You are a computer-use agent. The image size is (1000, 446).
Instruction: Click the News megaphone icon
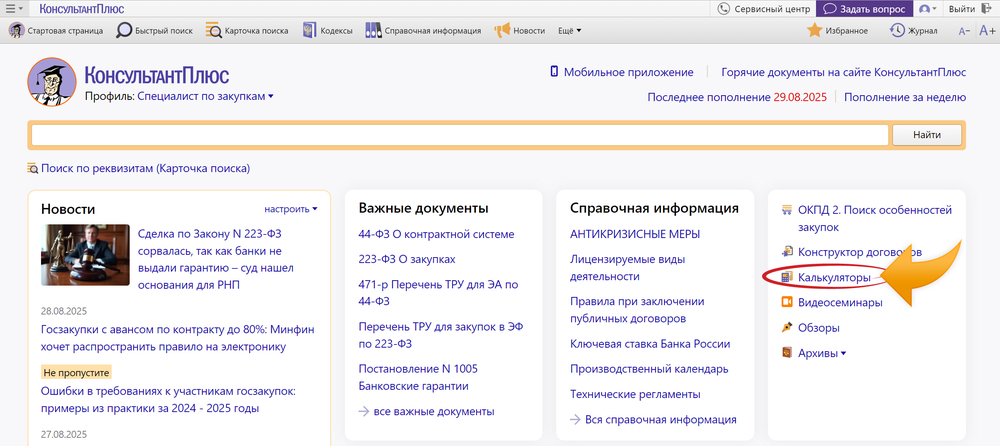click(x=502, y=30)
